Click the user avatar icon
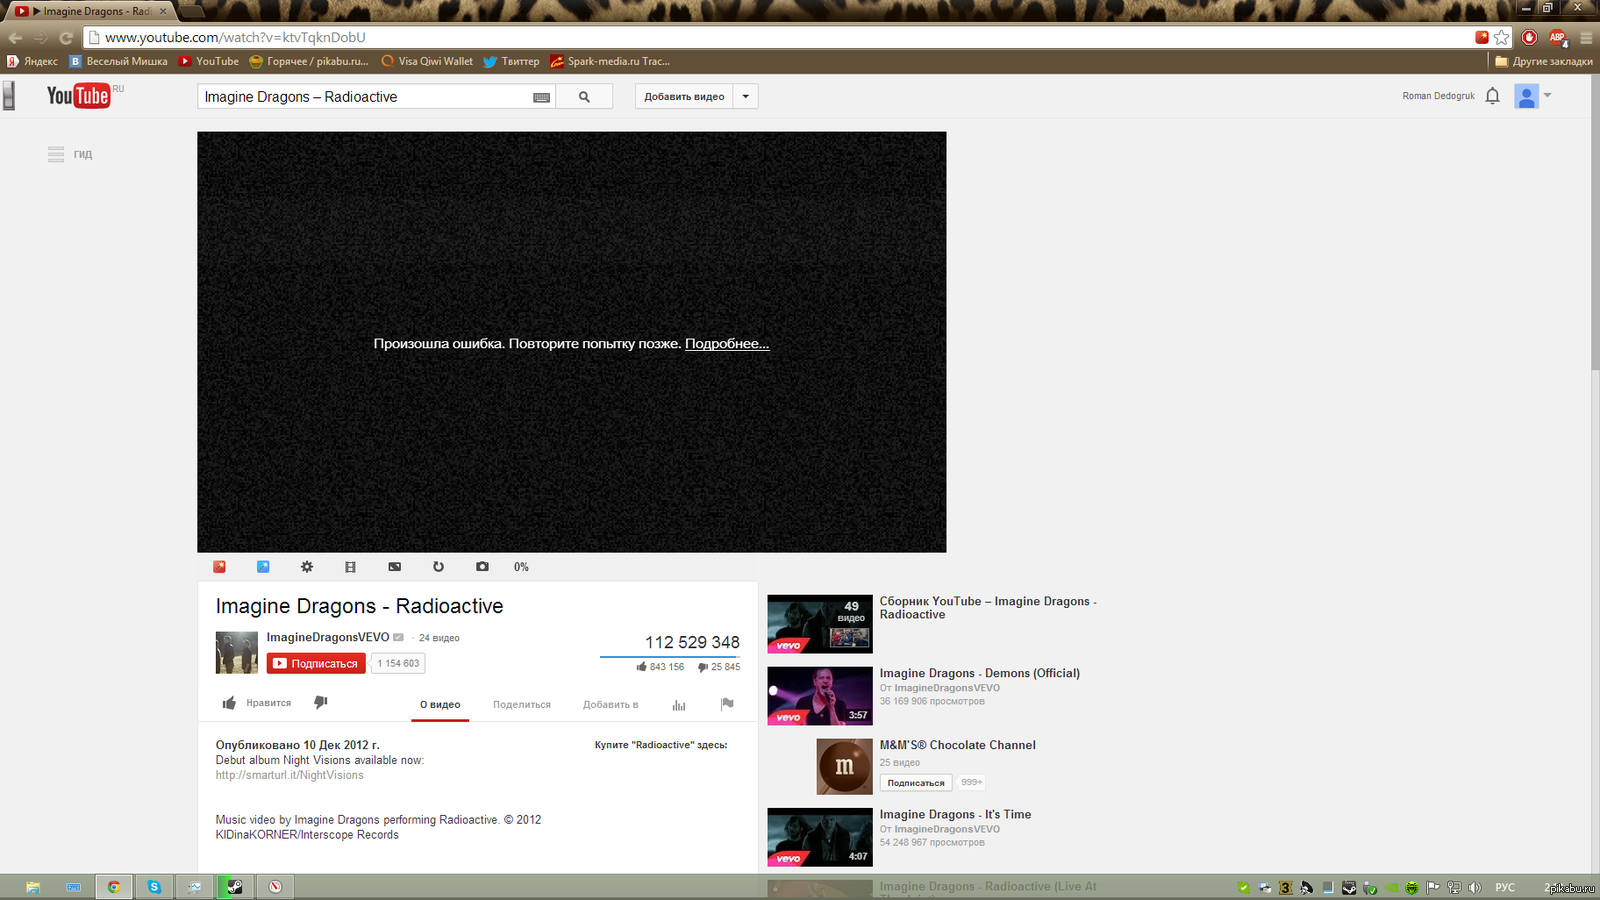1600x900 pixels. click(x=1526, y=96)
